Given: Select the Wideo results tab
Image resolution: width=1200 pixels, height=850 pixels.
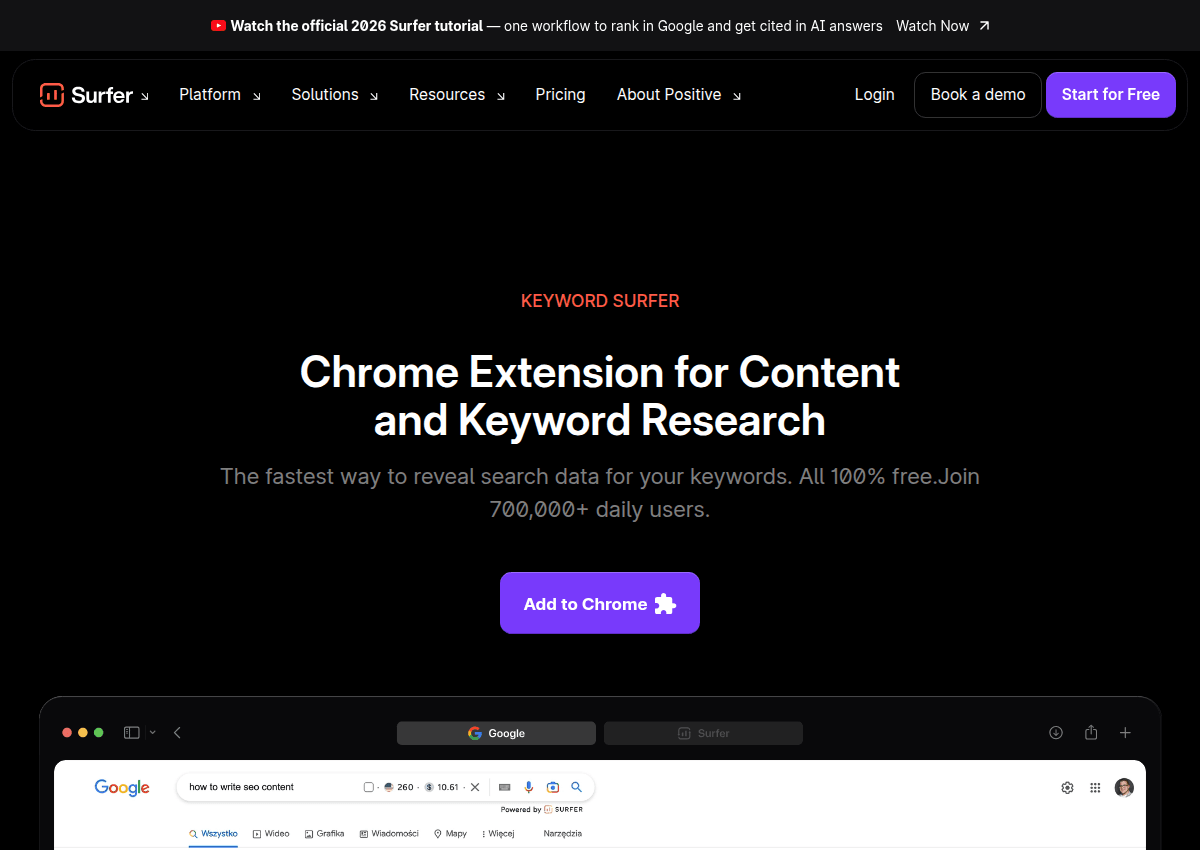Looking at the screenshot, I should [271, 833].
